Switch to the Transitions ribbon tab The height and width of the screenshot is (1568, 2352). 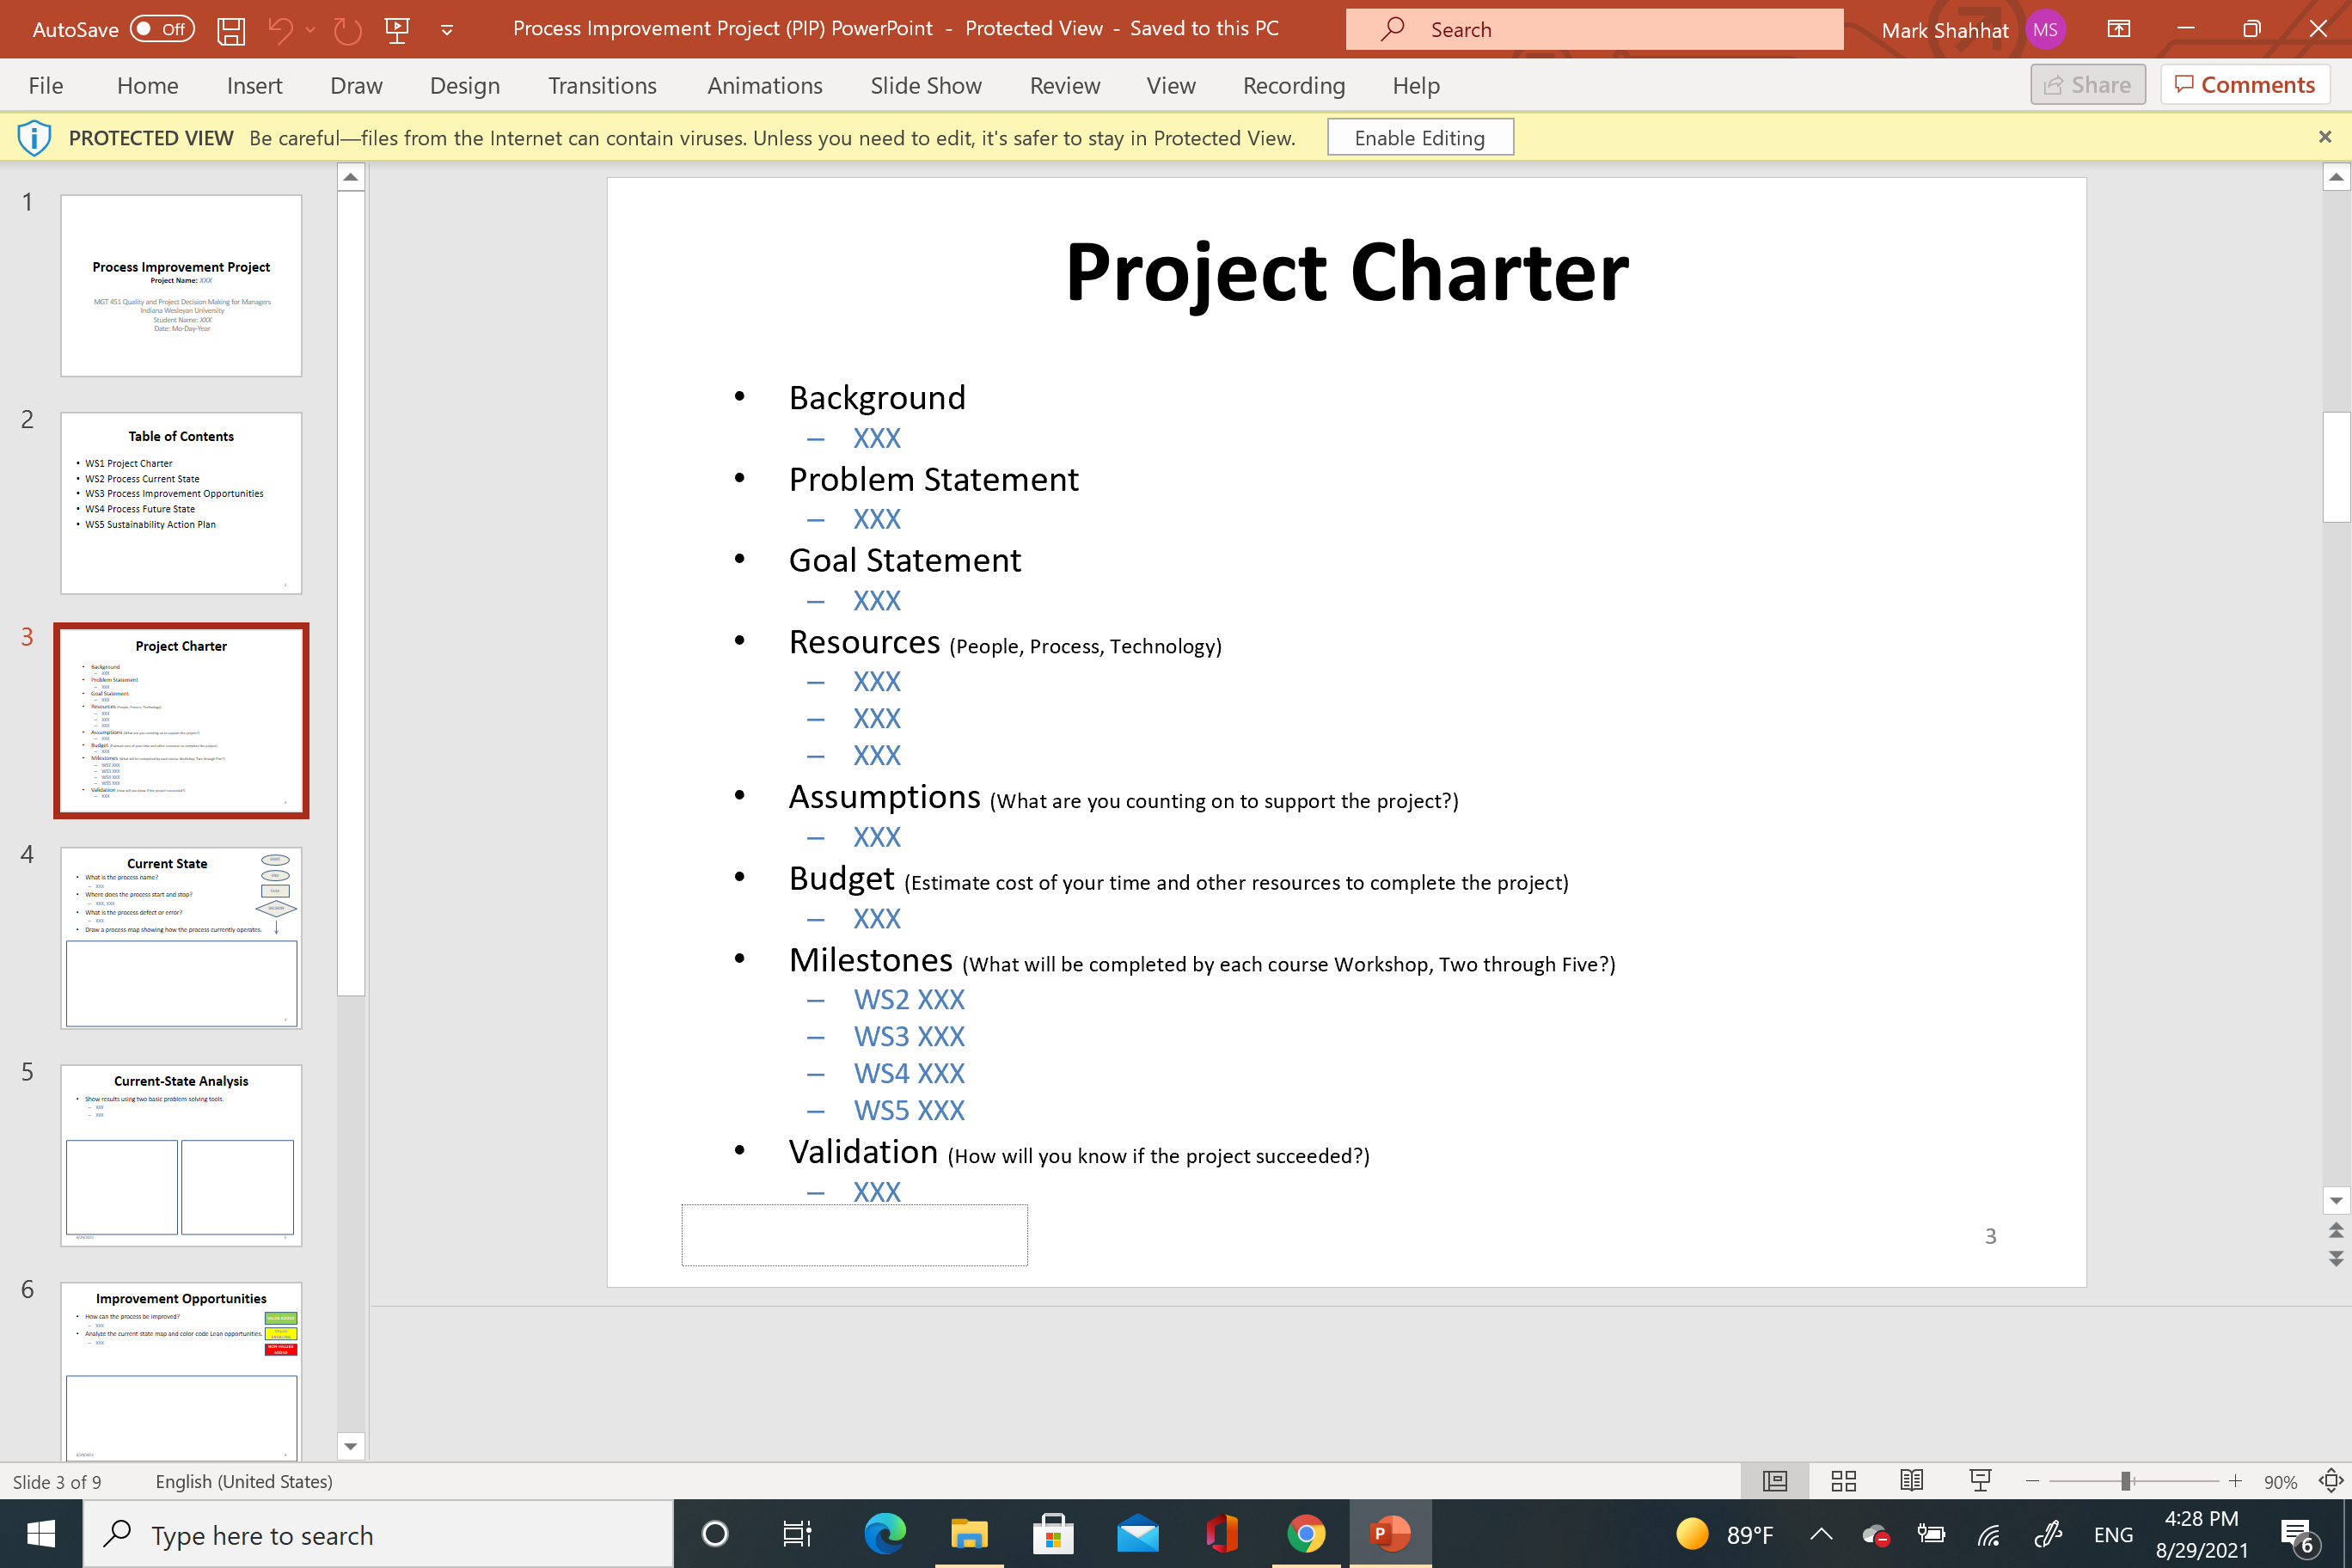pyautogui.click(x=602, y=86)
